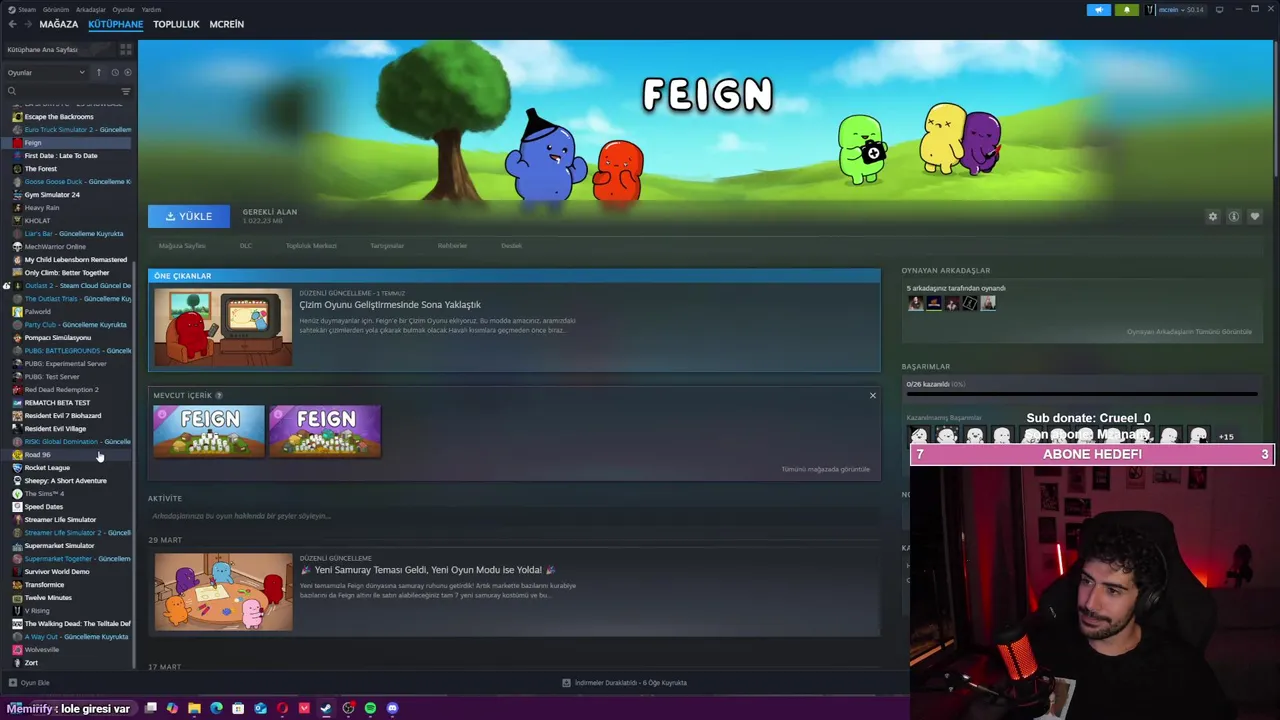The width and height of the screenshot is (1280, 720).
Task: Click The Sims 4 game icon
Action: click(x=17, y=494)
